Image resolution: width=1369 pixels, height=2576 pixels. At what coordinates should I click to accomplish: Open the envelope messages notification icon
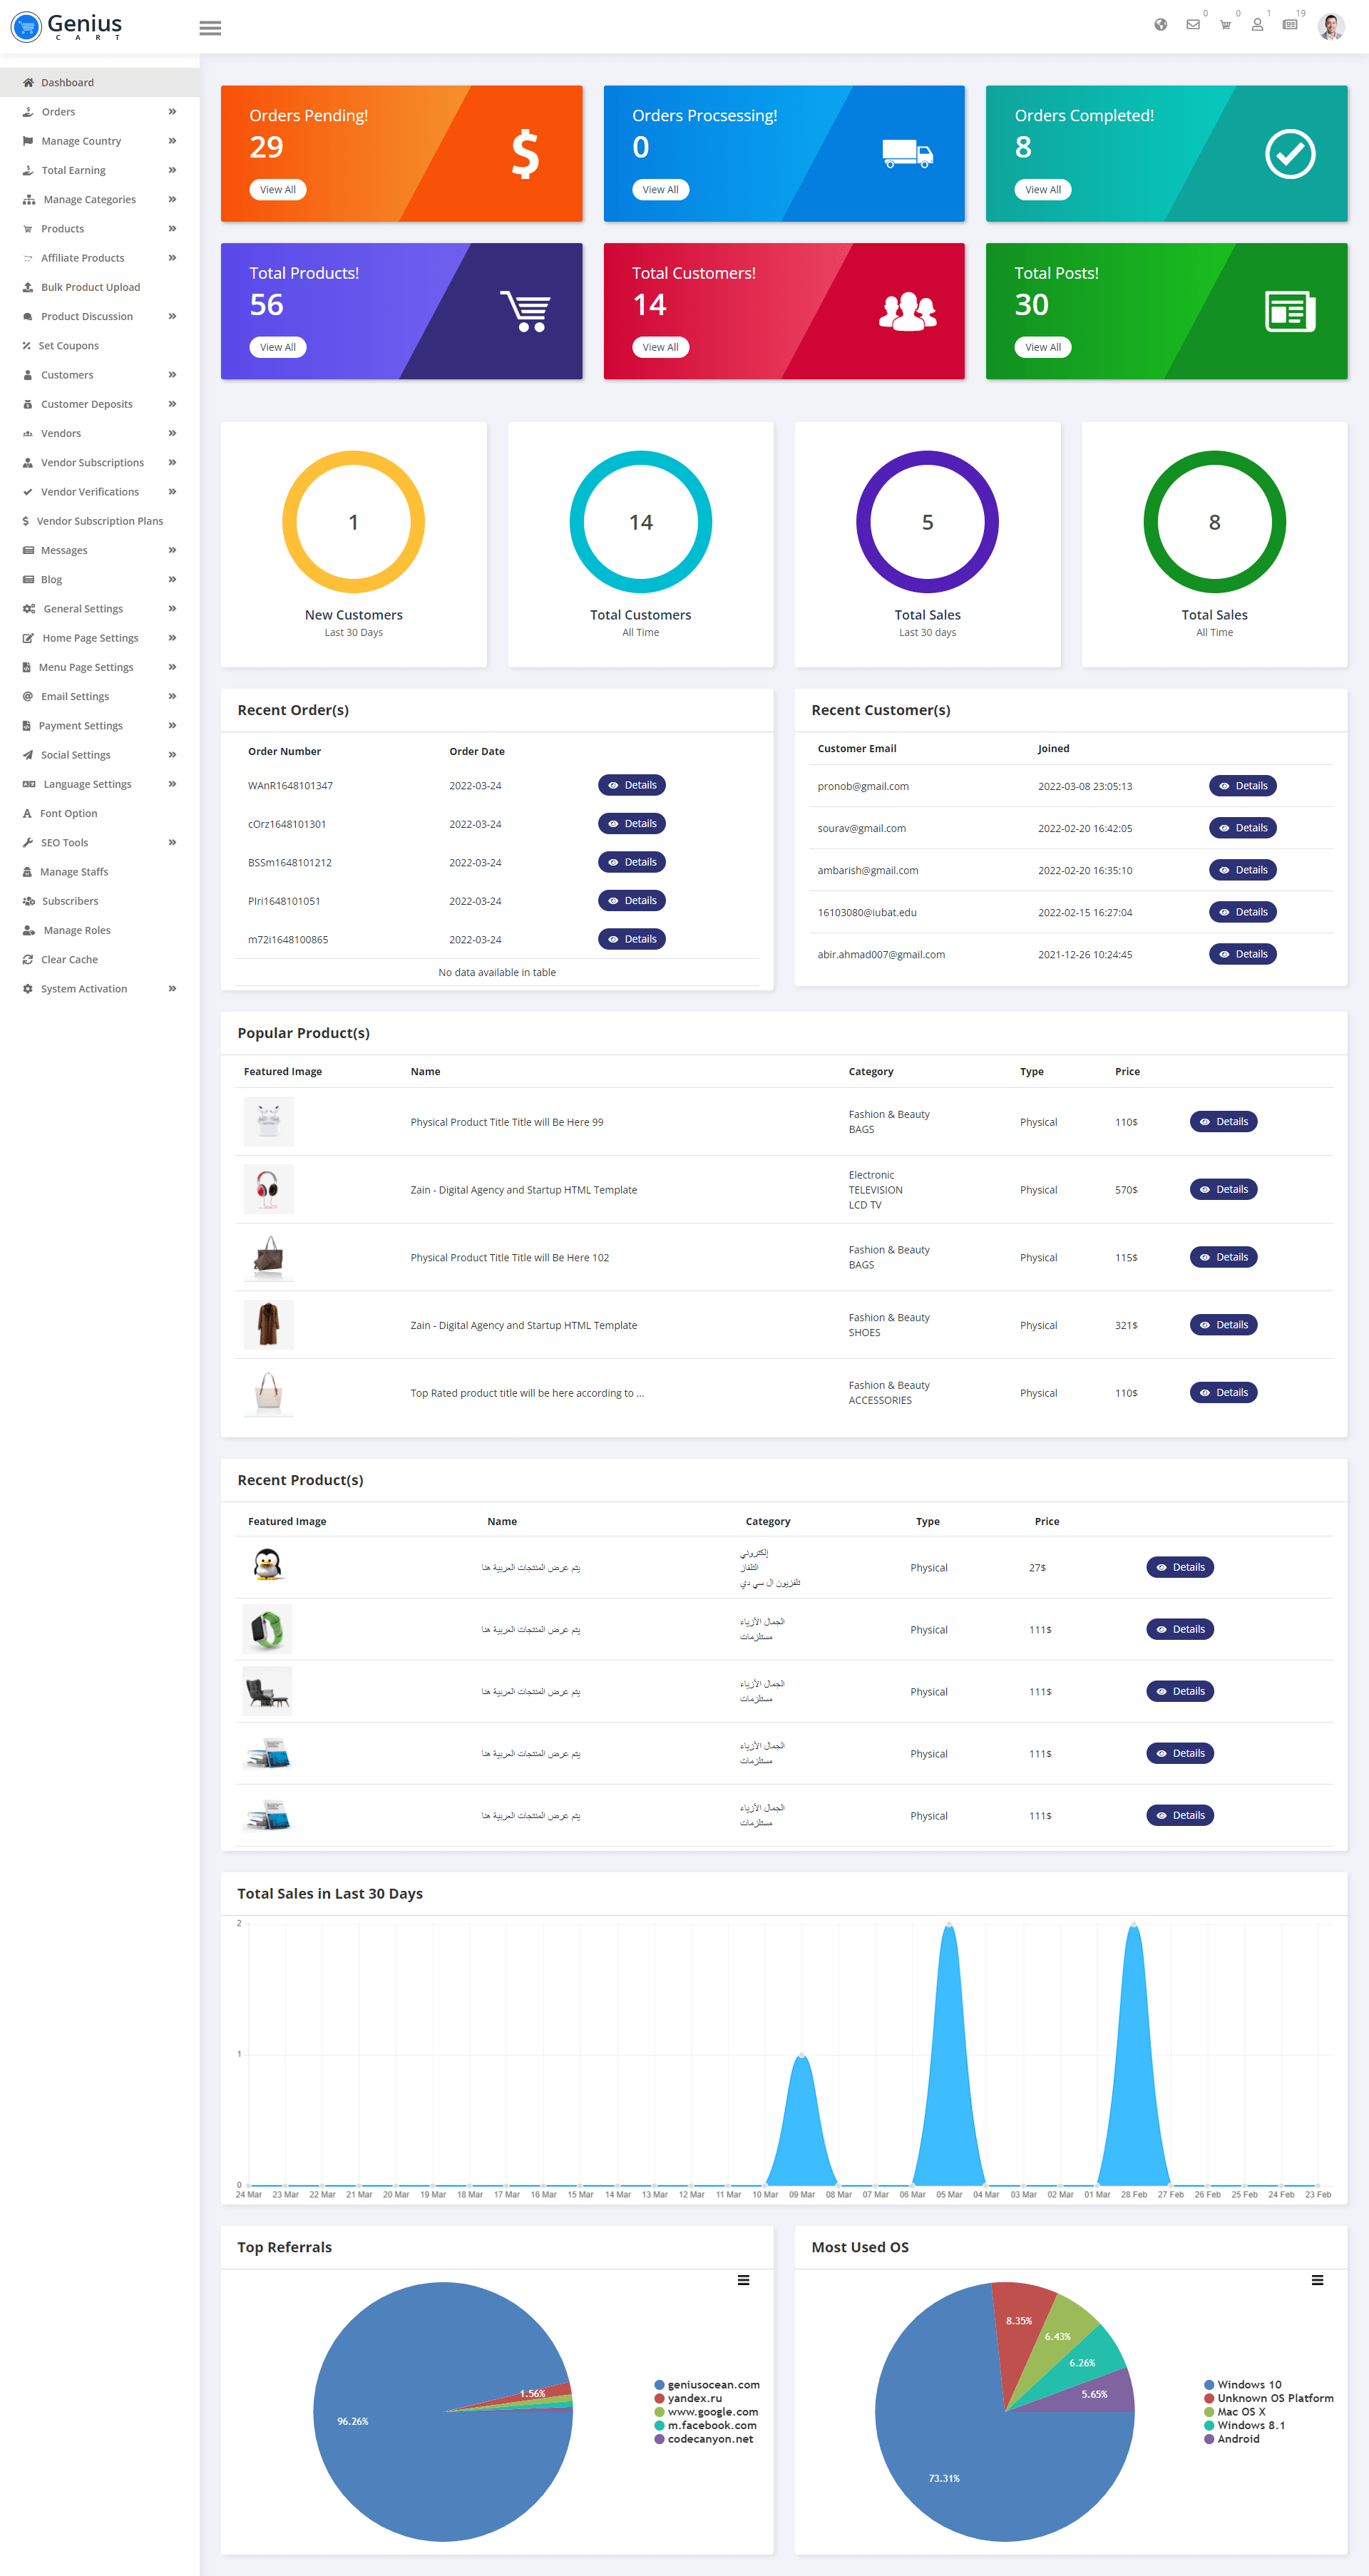[x=1192, y=25]
